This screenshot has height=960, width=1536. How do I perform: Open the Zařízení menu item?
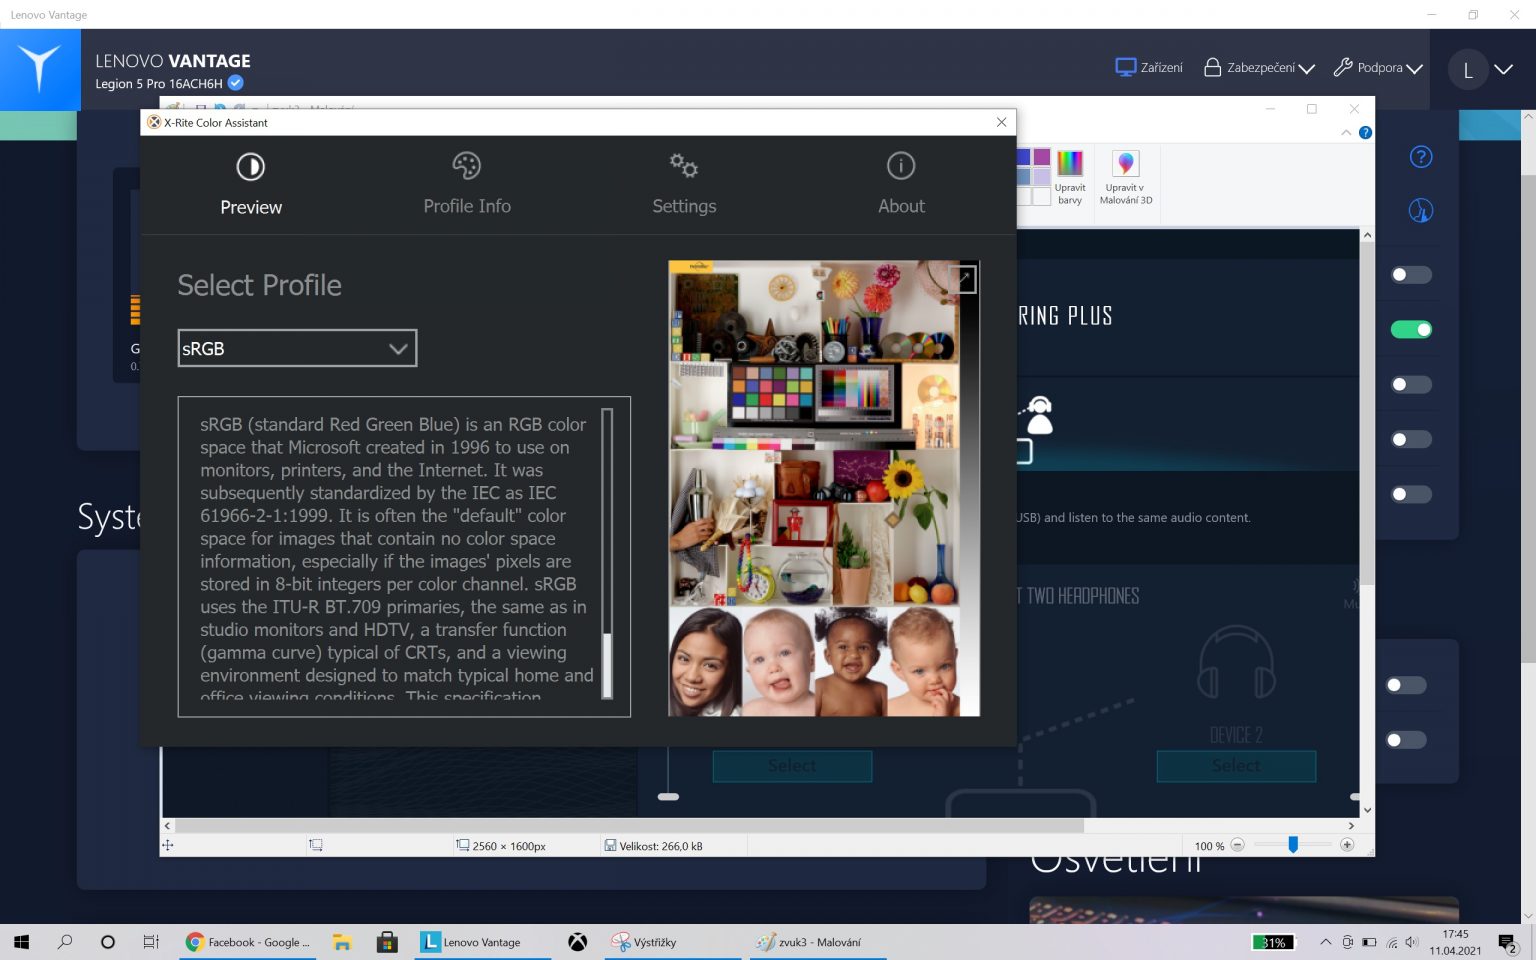click(x=1149, y=68)
